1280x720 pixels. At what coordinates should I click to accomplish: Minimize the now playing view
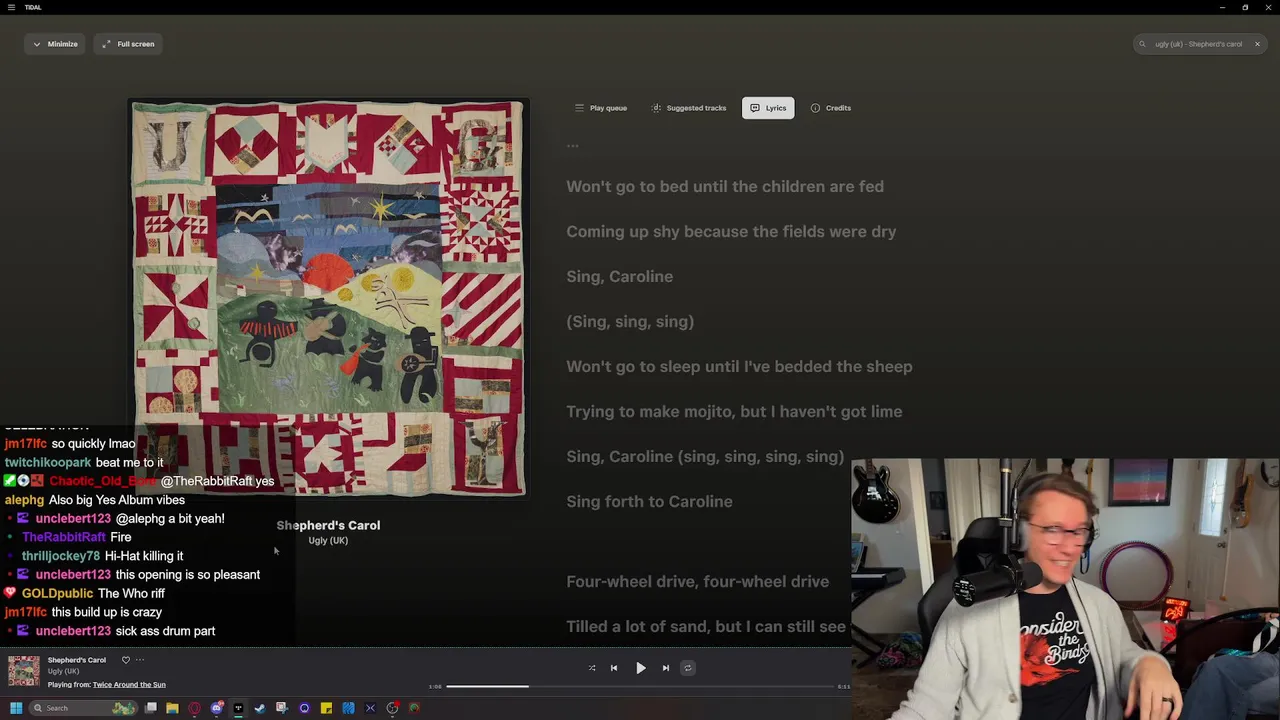55,44
